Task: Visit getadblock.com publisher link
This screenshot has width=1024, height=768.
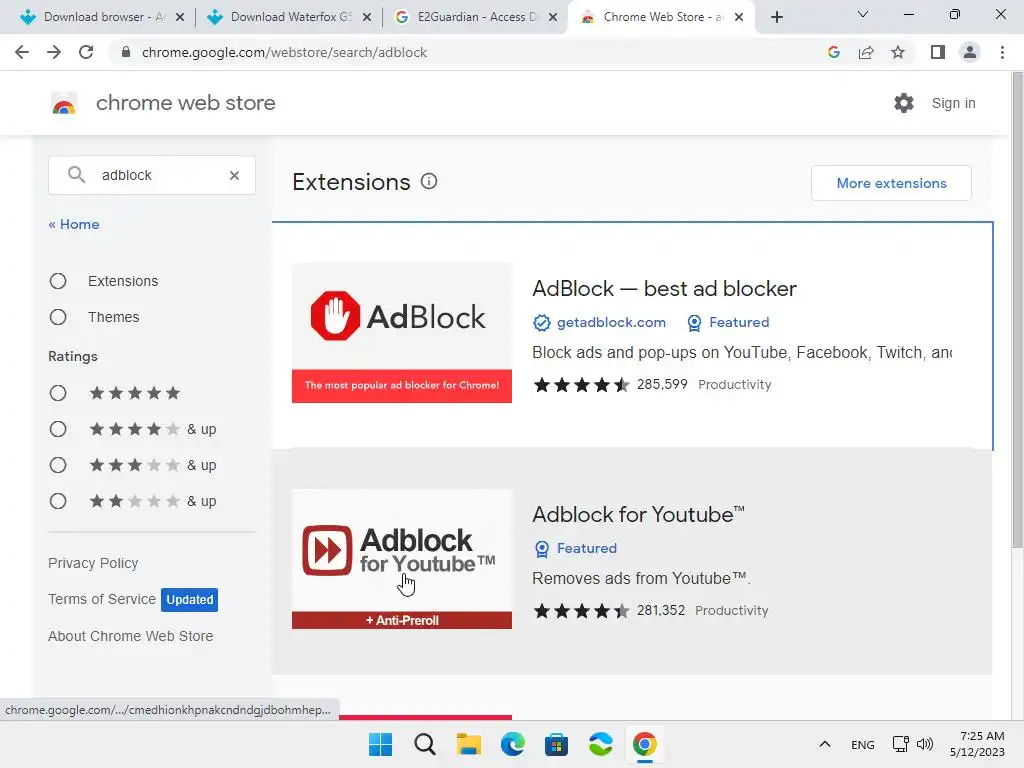Action: click(x=611, y=322)
